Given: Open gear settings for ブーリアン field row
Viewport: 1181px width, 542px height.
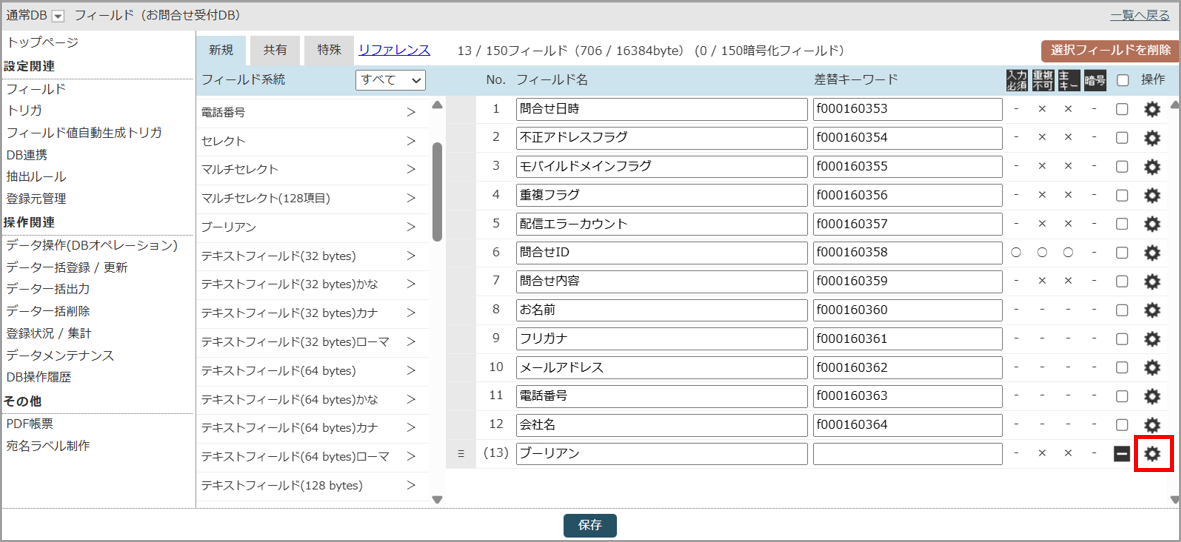Looking at the screenshot, I should (x=1152, y=454).
